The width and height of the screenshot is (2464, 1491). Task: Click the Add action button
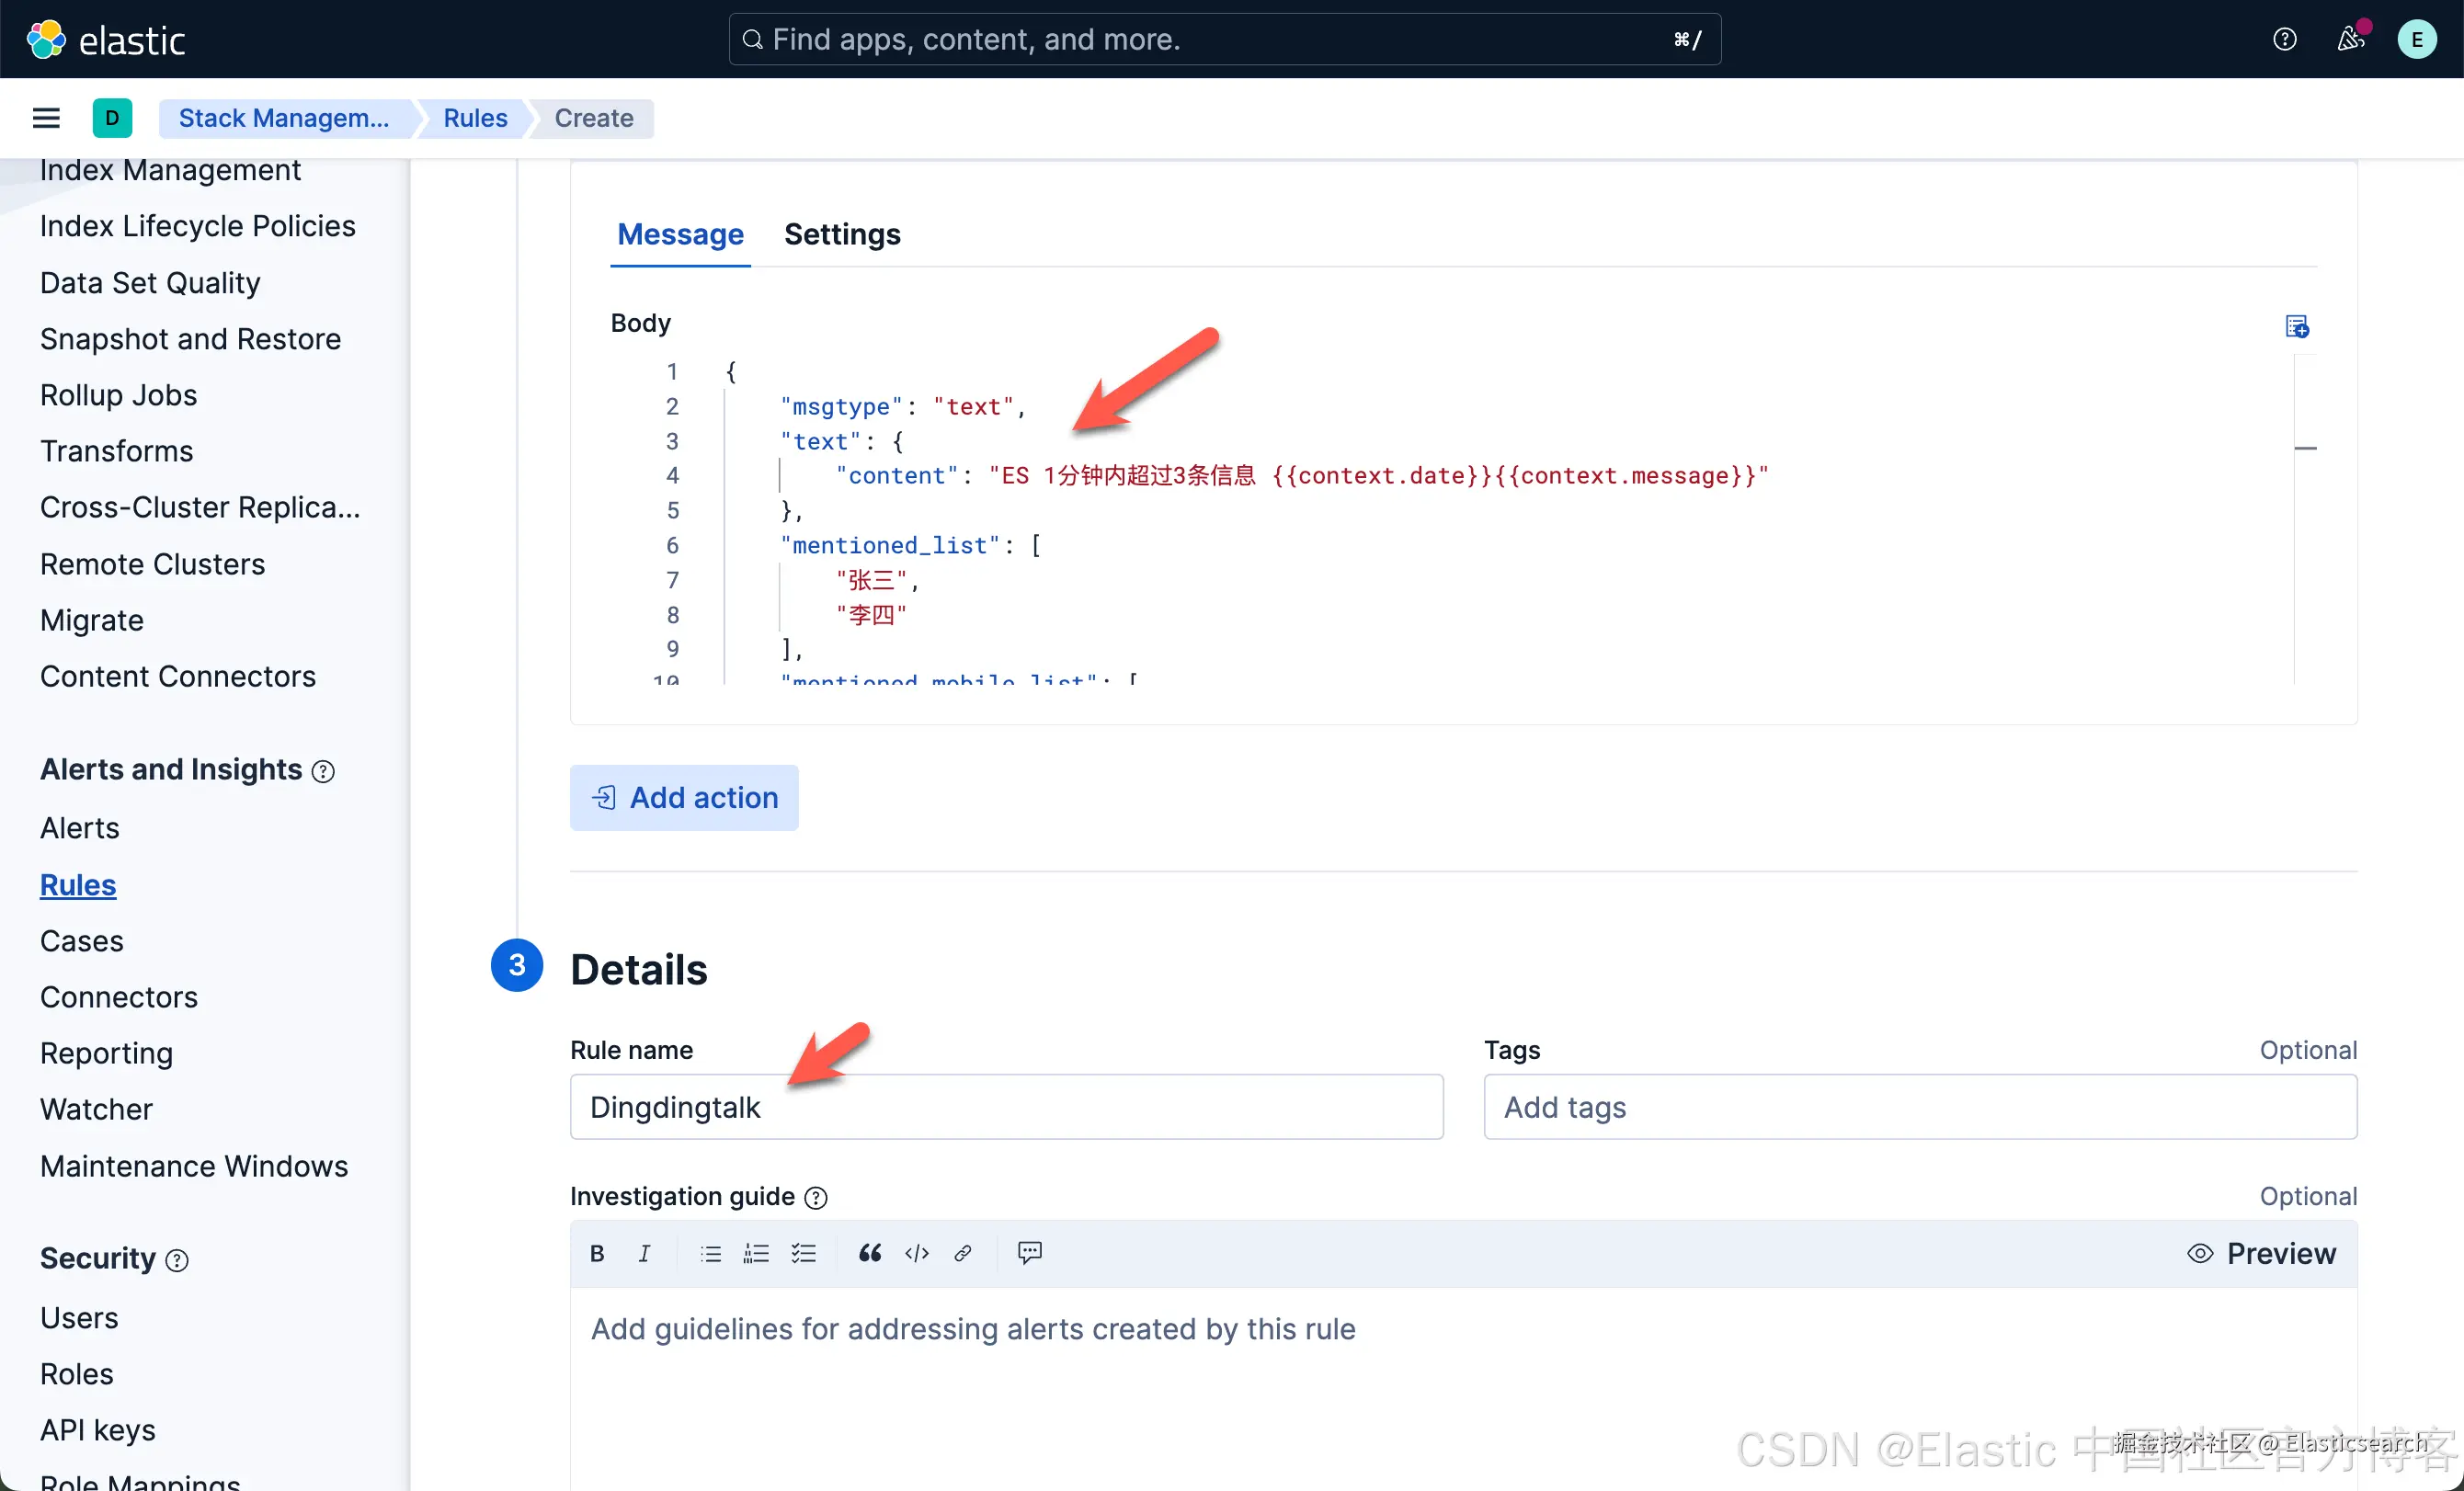pos(684,797)
